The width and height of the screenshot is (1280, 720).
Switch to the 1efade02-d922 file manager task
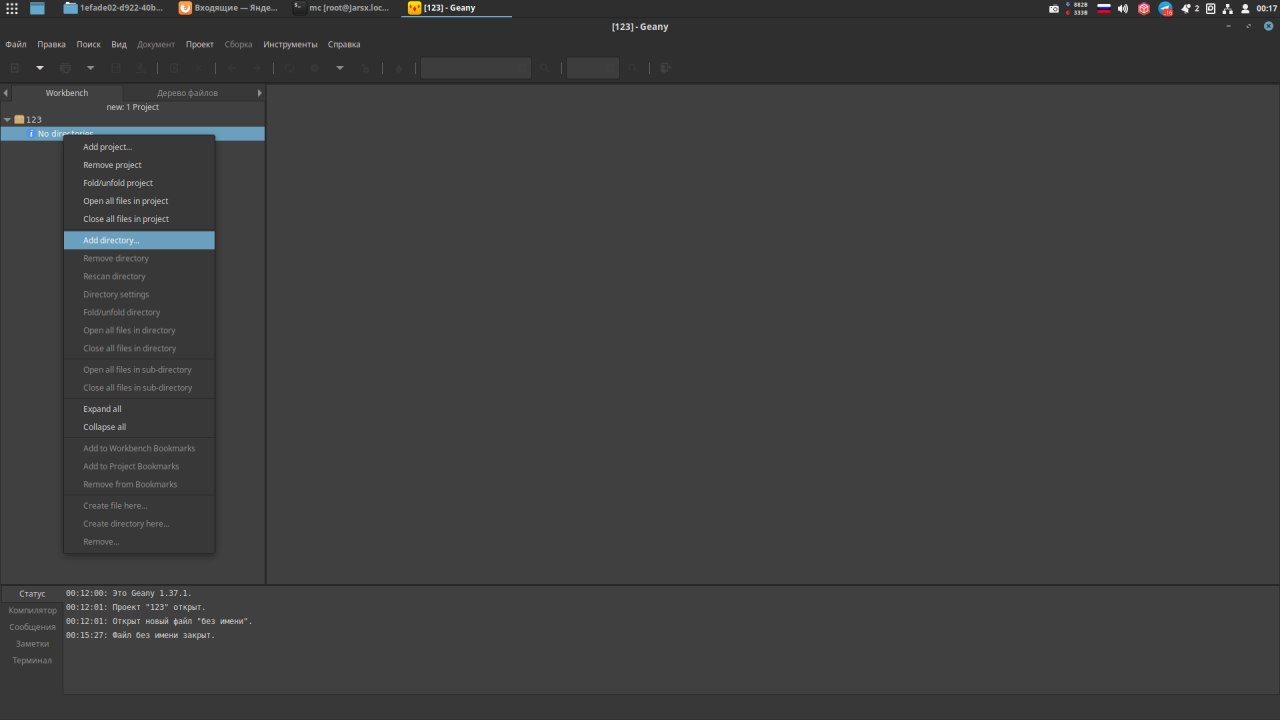[x=113, y=8]
